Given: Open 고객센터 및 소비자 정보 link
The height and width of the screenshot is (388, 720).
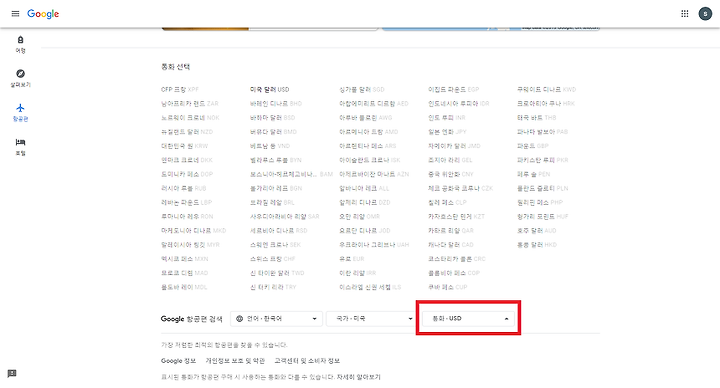Looking at the screenshot, I should coord(307,361).
